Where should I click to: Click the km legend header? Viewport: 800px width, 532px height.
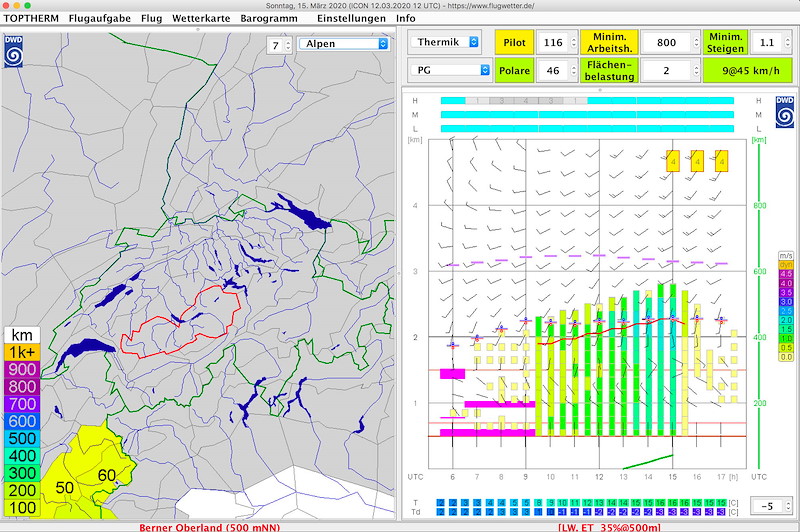22,335
